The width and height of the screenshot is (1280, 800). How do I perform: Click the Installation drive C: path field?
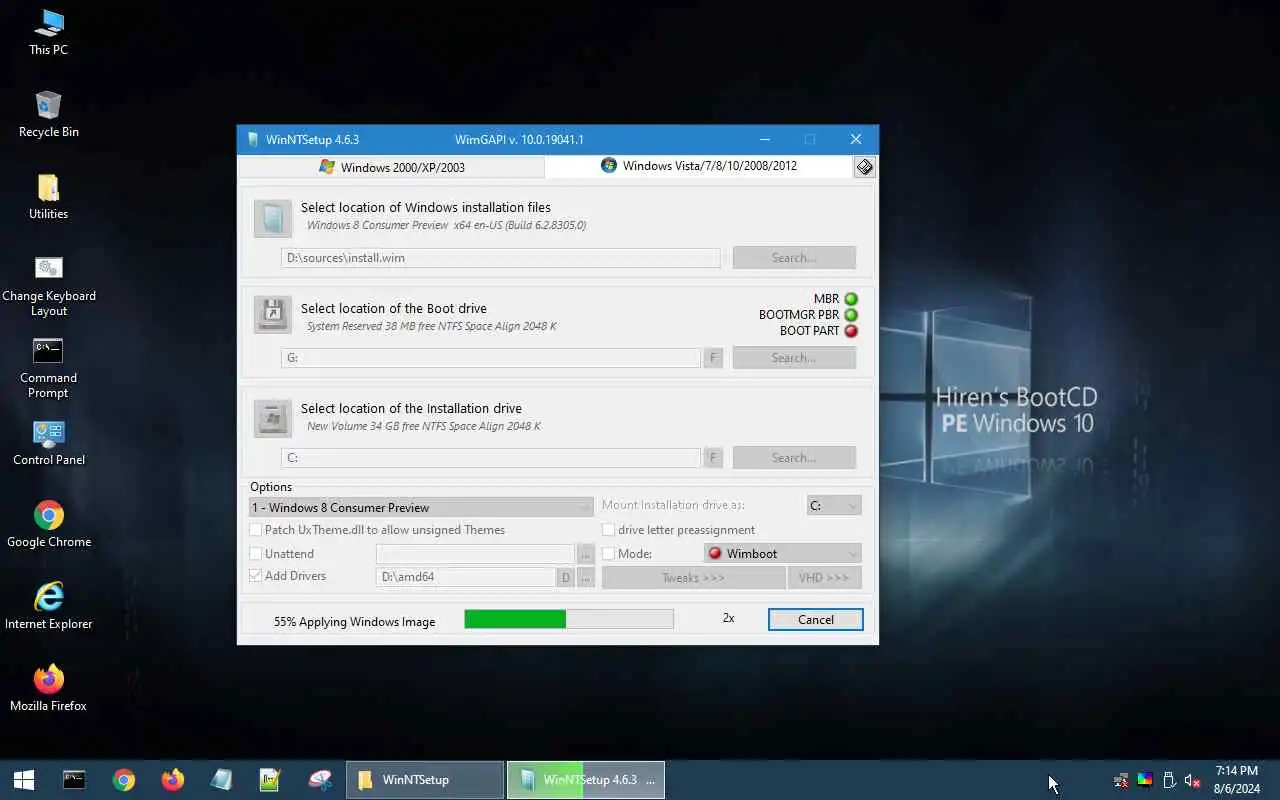click(x=491, y=457)
